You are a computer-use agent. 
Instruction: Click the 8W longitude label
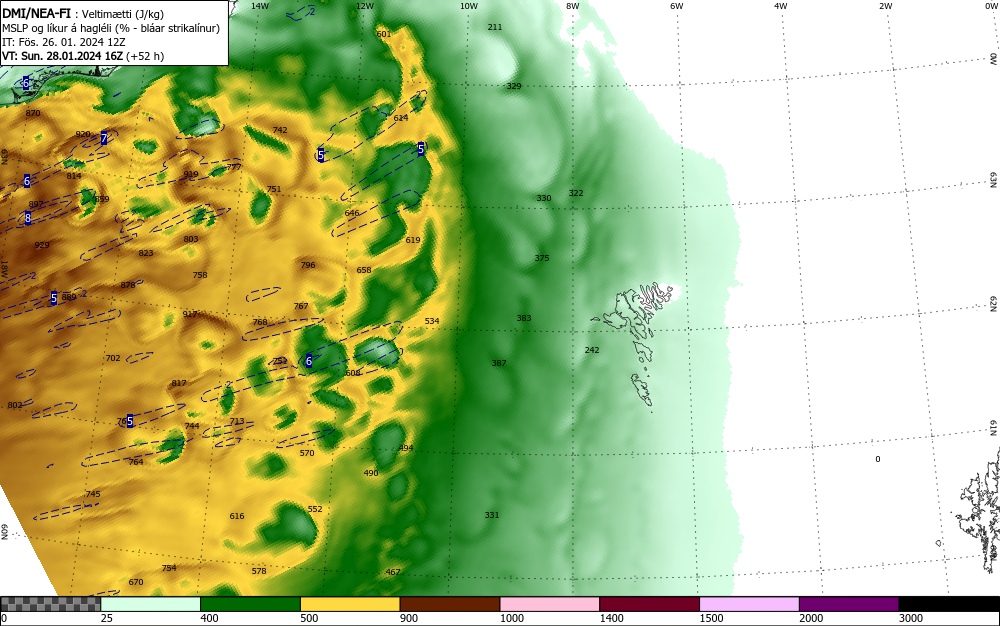(573, 6)
